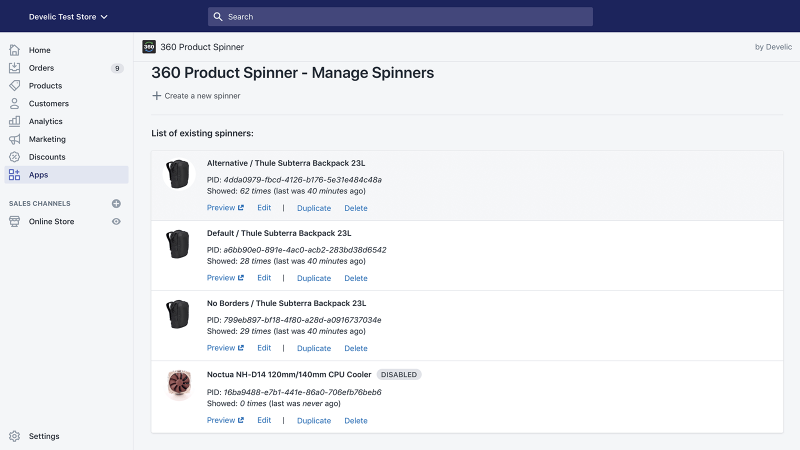The height and width of the screenshot is (450, 800).
Task: Click the Orders count badge 9
Action: (117, 68)
